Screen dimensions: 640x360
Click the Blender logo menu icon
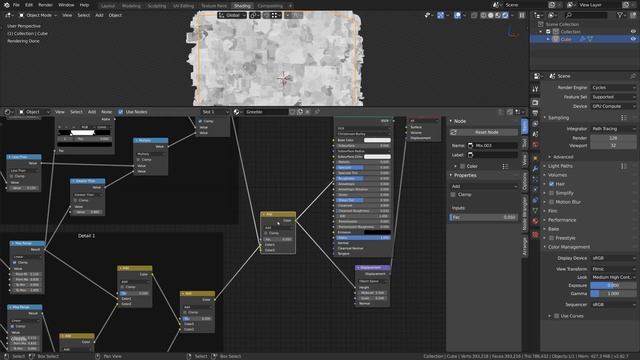tap(6, 5)
